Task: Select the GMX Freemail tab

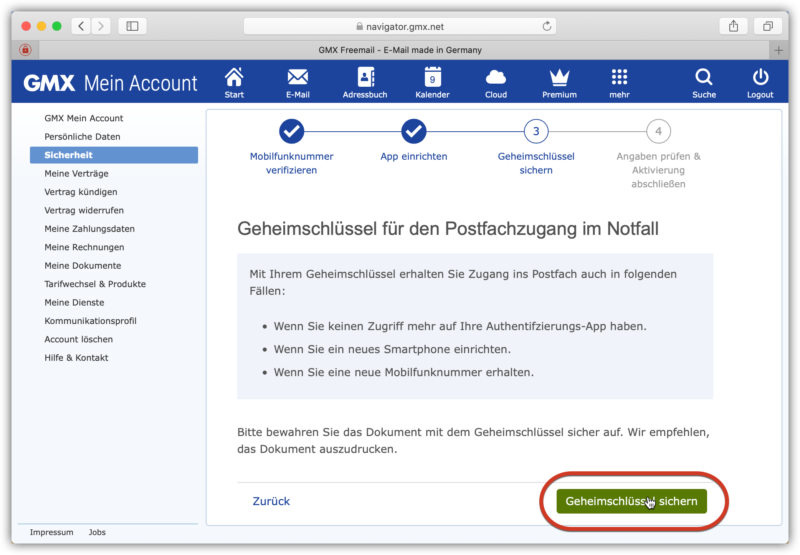Action: pos(400,50)
